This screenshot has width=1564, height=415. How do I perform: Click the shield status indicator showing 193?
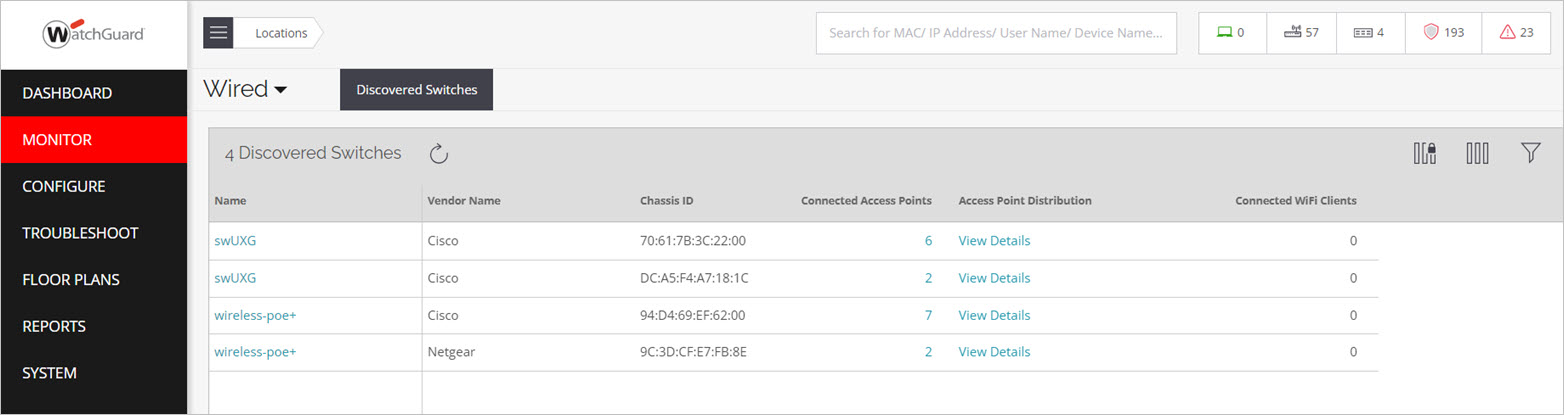coord(1443,33)
